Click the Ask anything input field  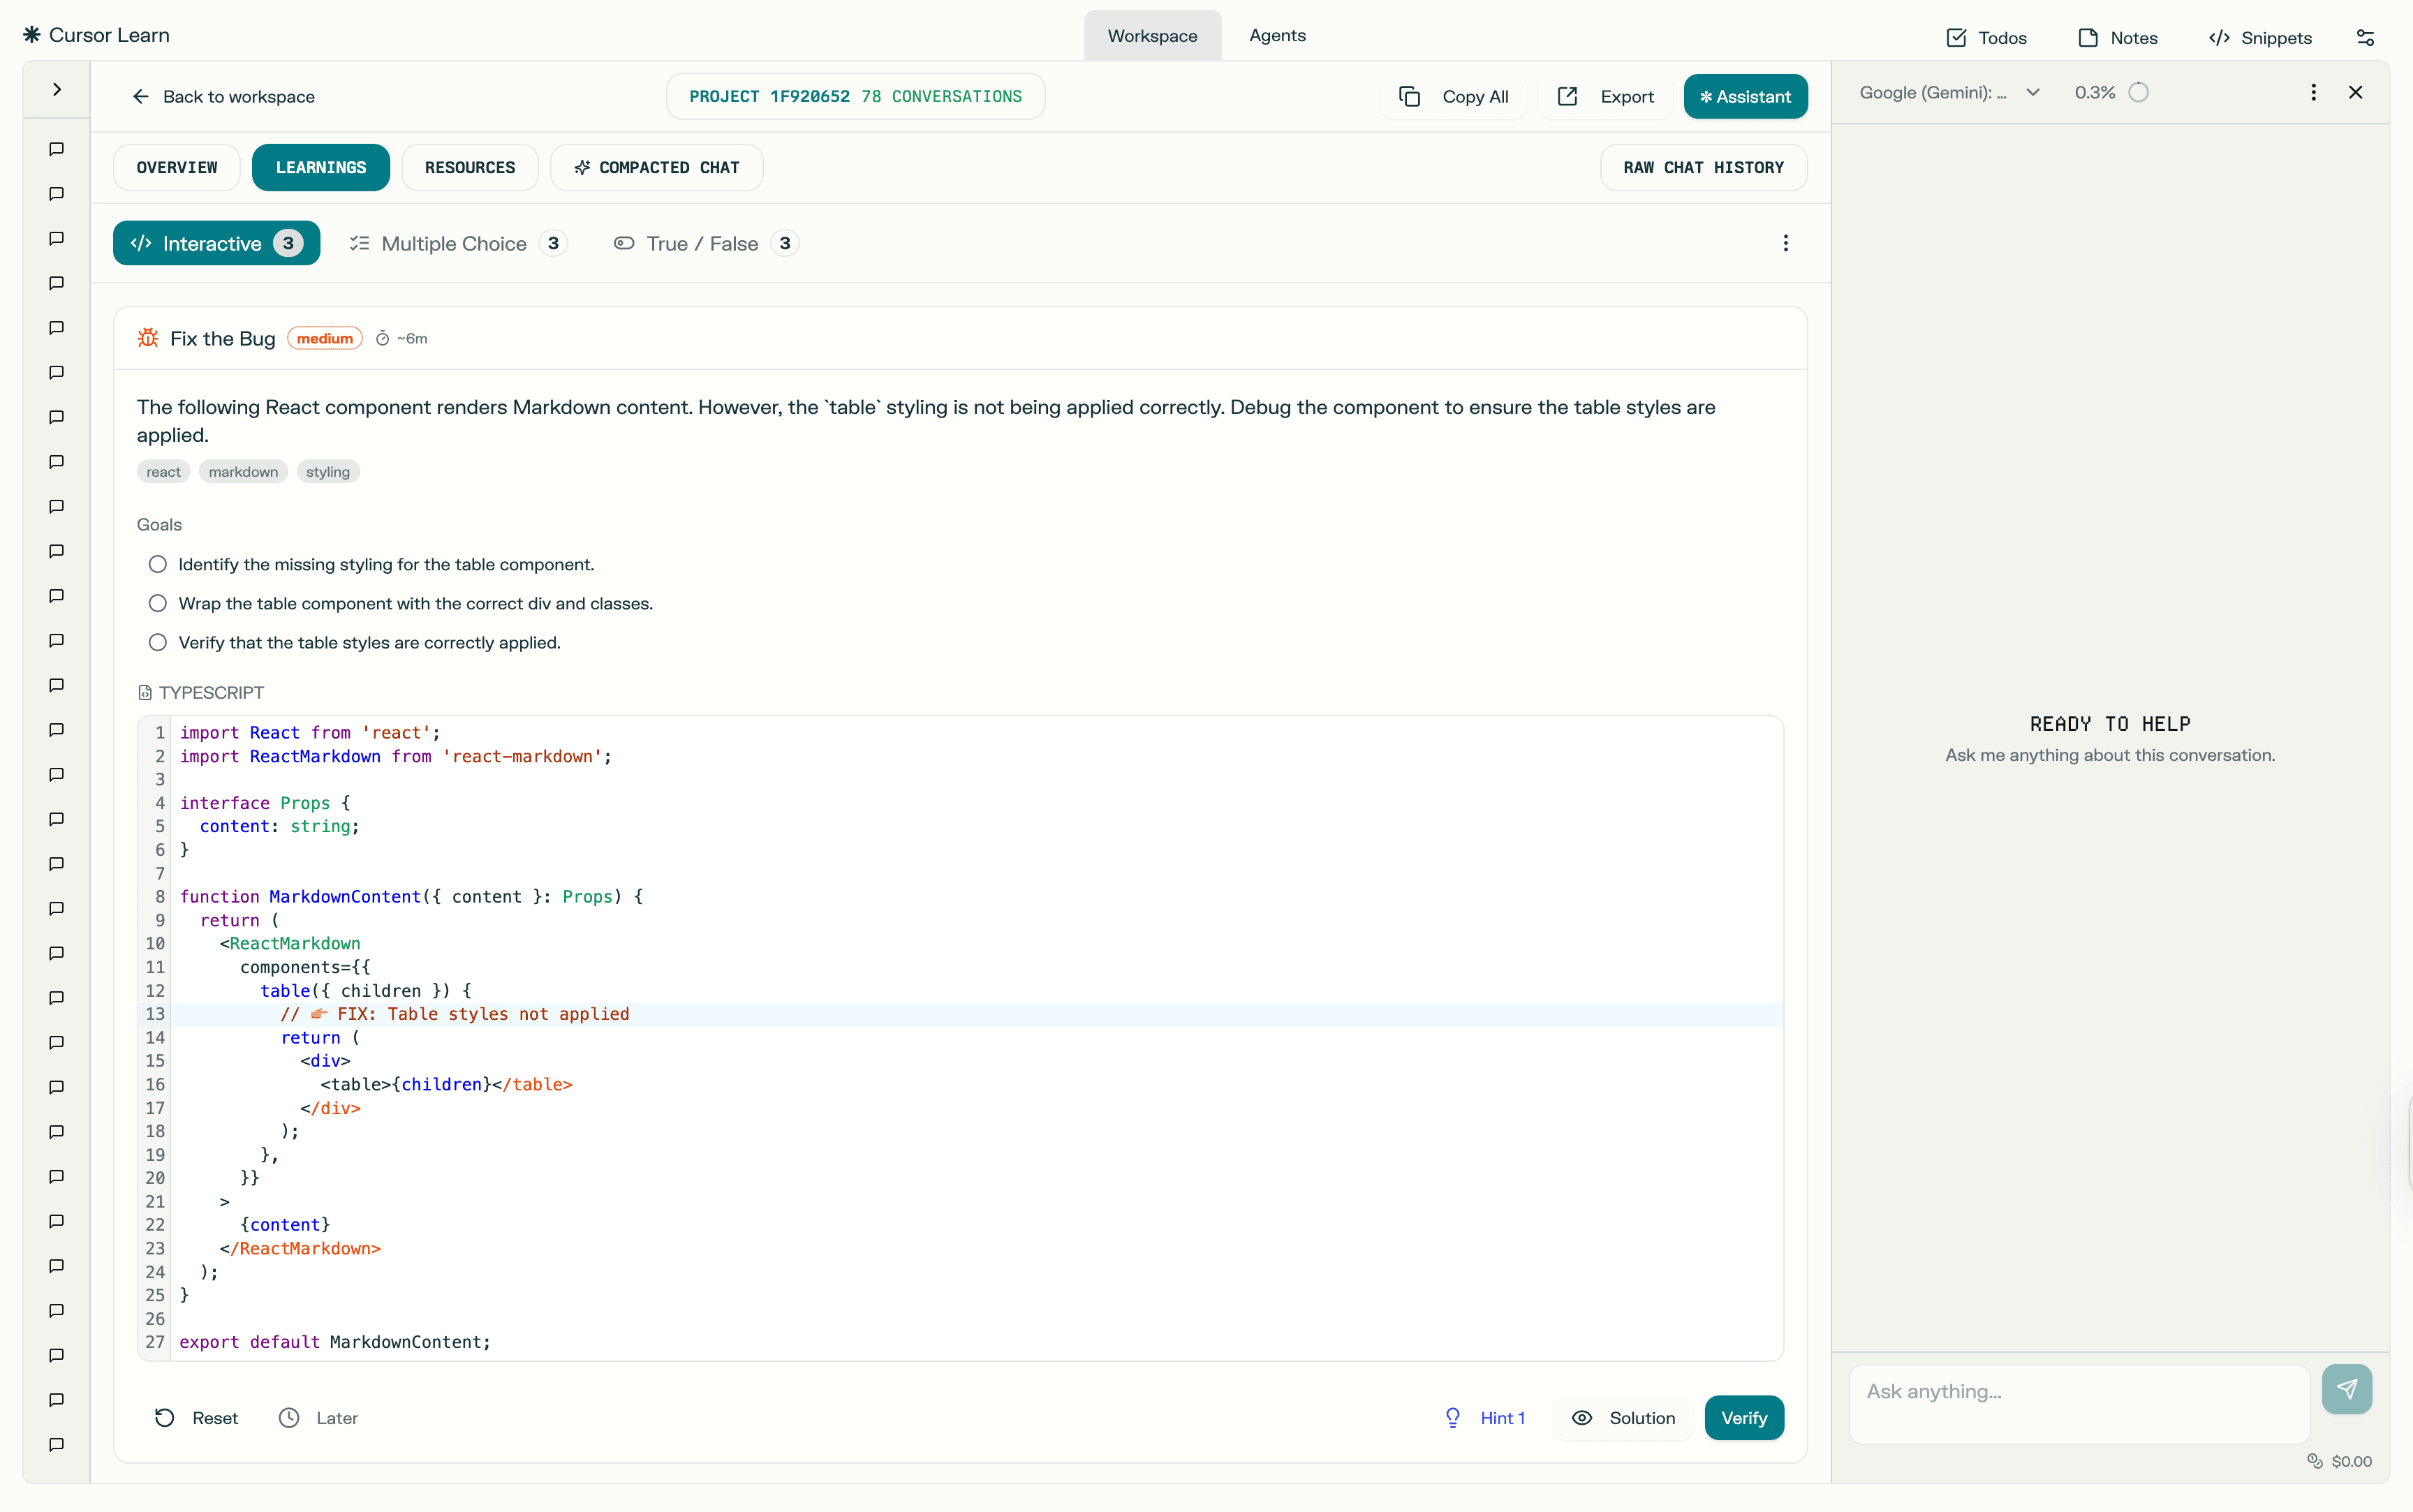[2078, 1402]
